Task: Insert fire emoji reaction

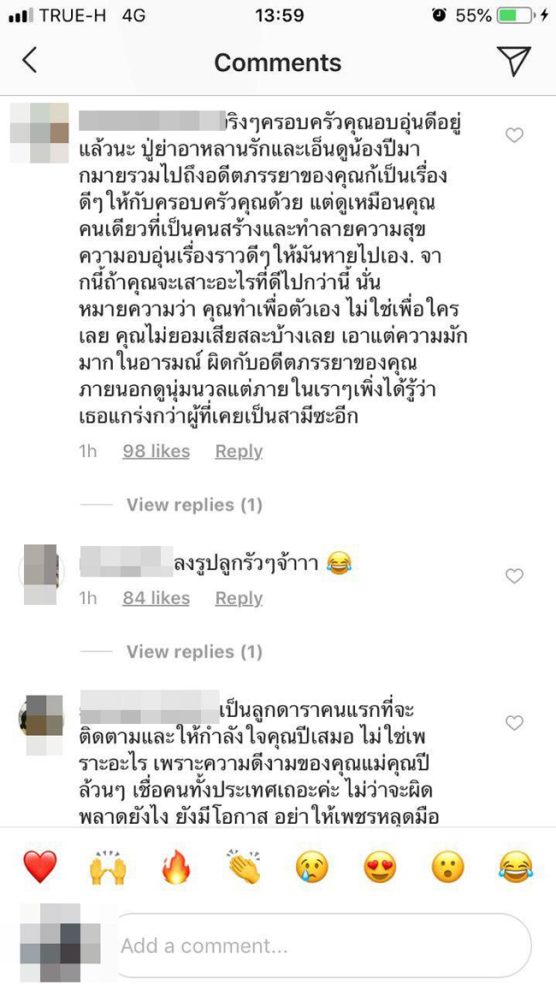Action: point(176,867)
